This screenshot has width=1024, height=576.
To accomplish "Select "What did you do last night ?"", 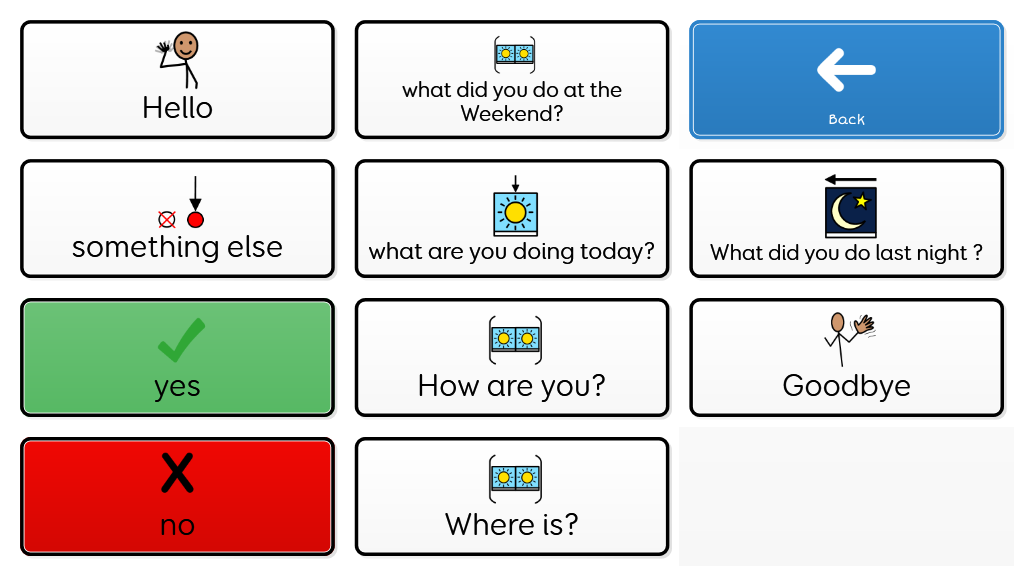I will tap(846, 253).
